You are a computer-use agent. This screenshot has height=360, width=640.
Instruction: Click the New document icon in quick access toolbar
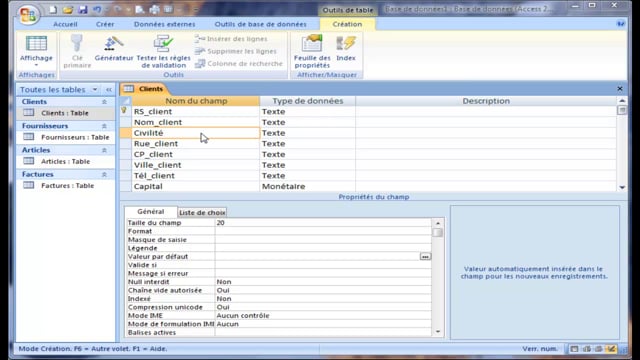(x=53, y=9)
